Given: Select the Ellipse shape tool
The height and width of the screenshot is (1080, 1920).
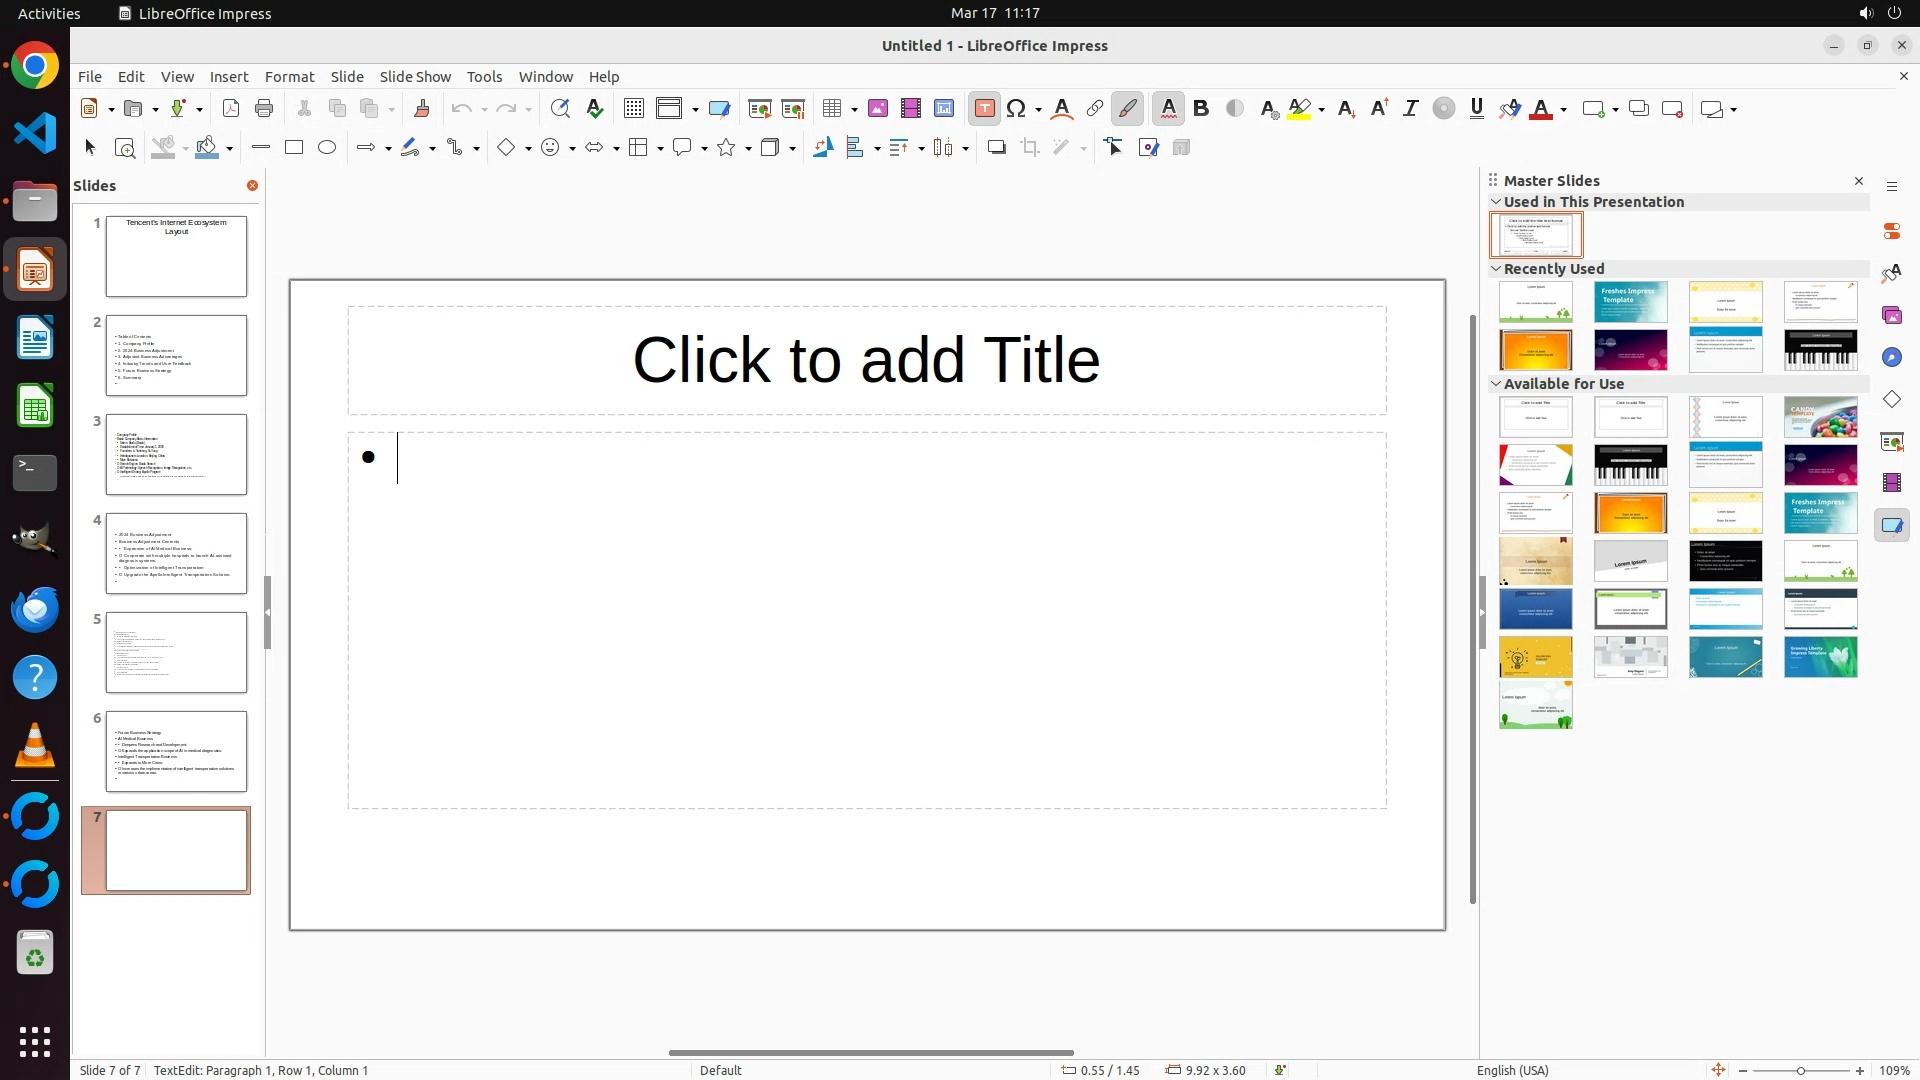Looking at the screenshot, I should click(x=327, y=148).
